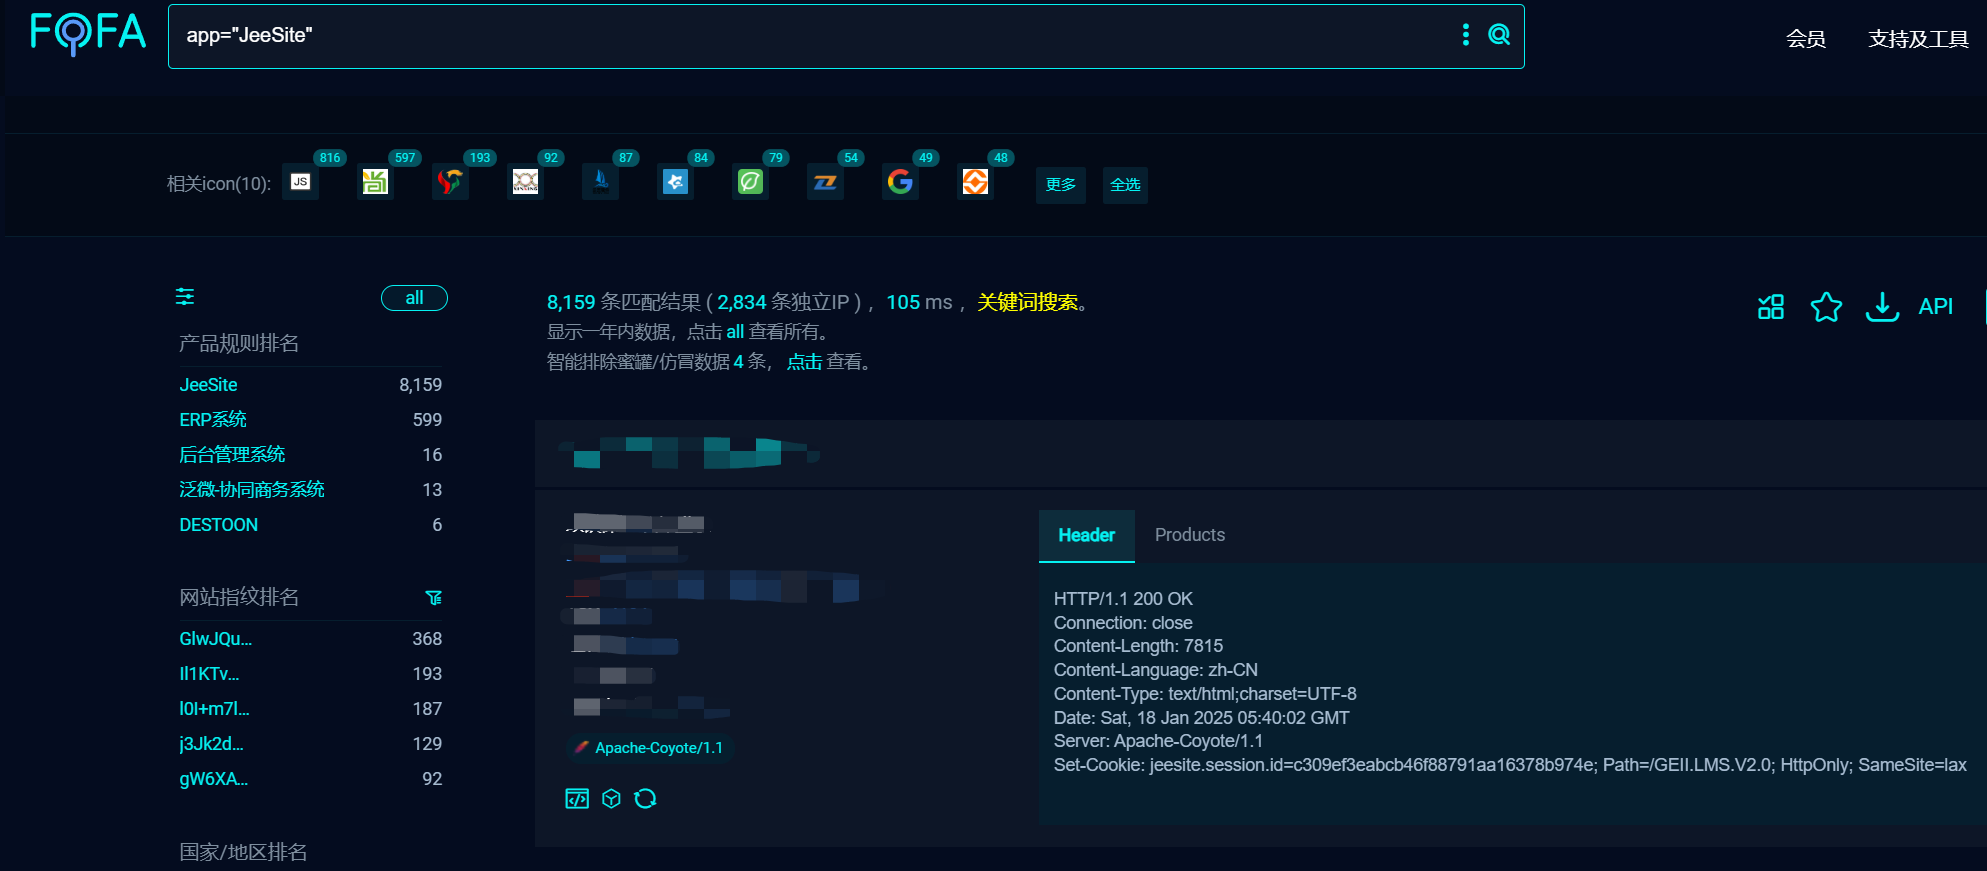
Task: Open the three-dot options in search bar
Action: (x=1466, y=35)
